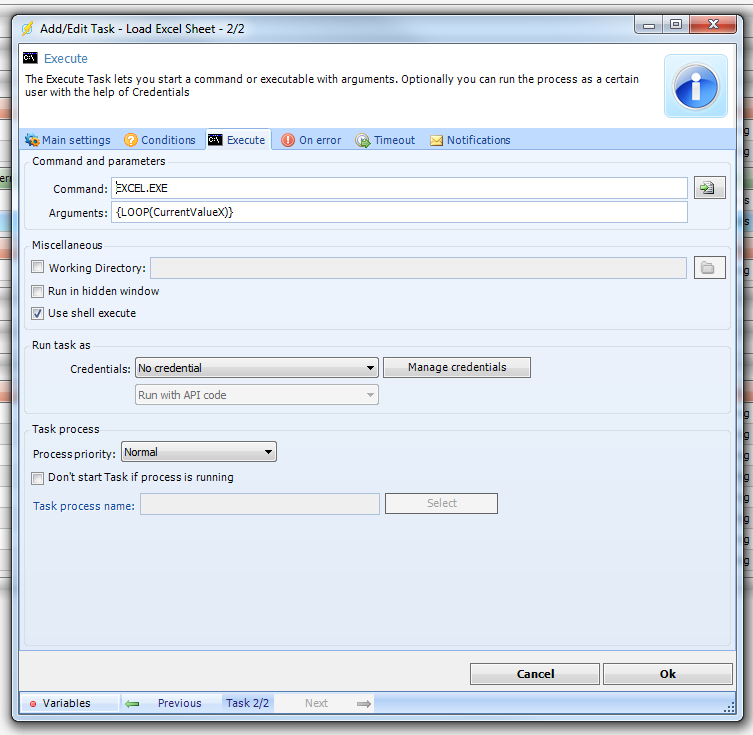Image resolution: width=753 pixels, height=735 pixels.
Task: Click the large blue information icon
Action: click(x=696, y=86)
